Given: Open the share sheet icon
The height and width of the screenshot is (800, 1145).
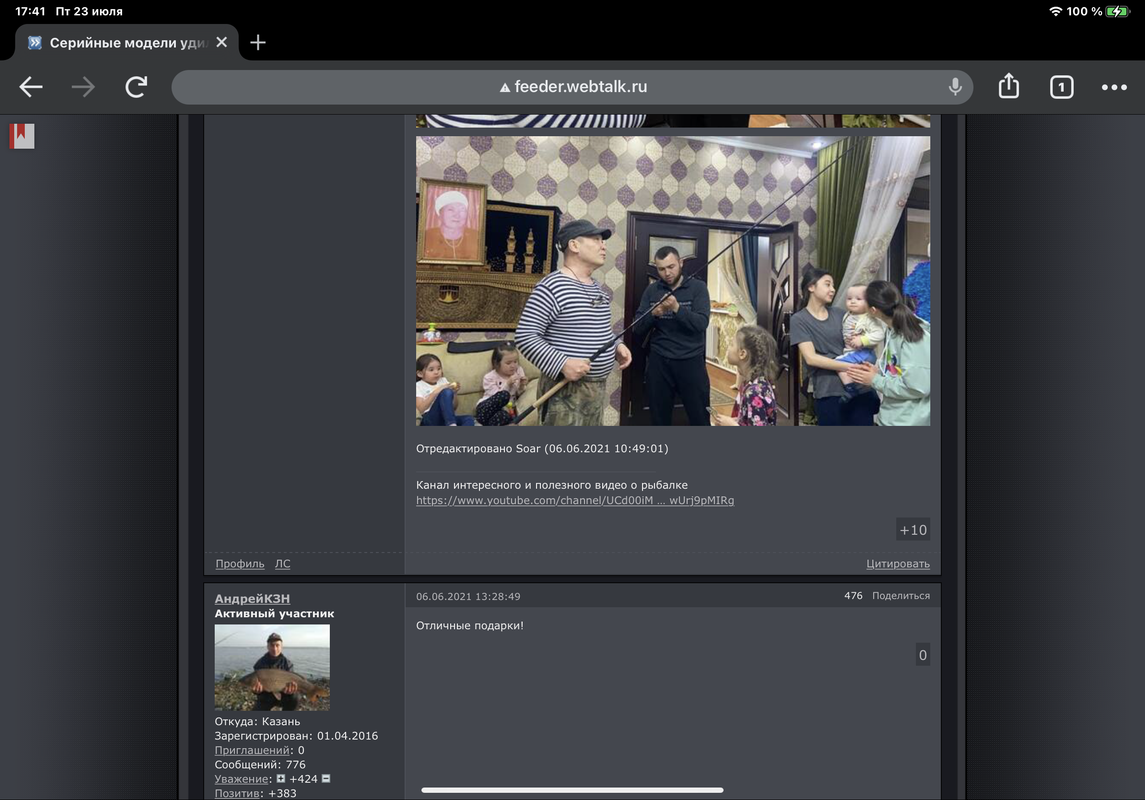Looking at the screenshot, I should (x=1008, y=86).
